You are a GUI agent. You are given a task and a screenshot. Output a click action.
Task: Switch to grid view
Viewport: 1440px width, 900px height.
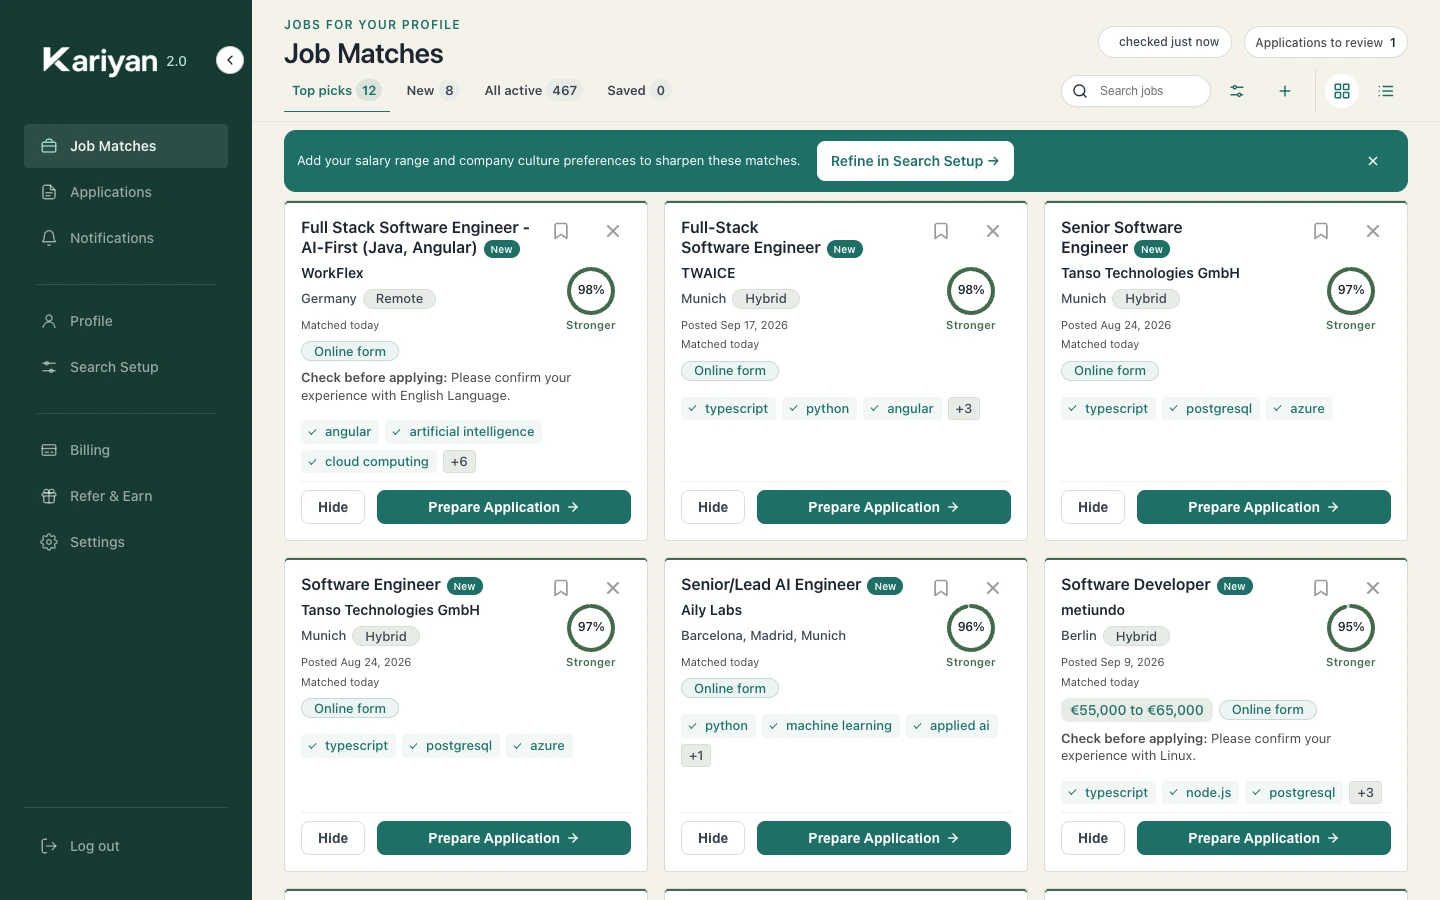point(1342,91)
